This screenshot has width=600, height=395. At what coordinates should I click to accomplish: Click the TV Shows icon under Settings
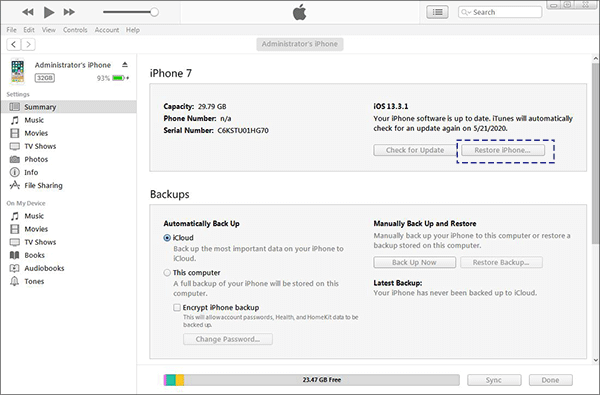coord(15,146)
